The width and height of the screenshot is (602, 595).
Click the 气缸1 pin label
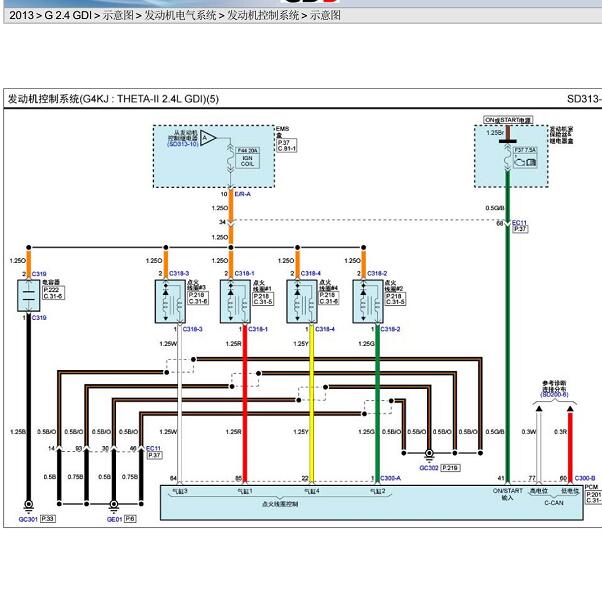(x=245, y=491)
